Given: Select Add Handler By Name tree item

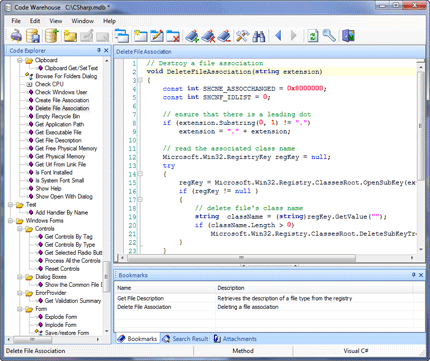Looking at the screenshot, I should pyautogui.click(x=61, y=212).
